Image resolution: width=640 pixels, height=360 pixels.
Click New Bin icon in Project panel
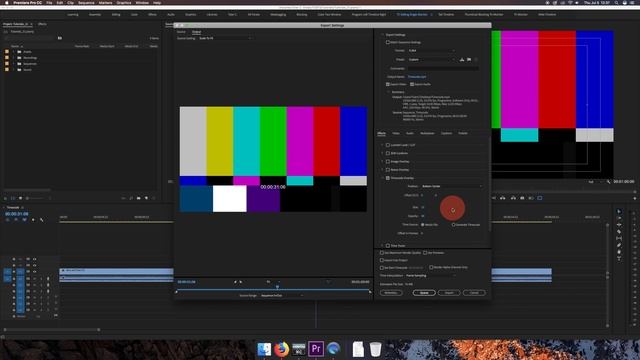(x=139, y=198)
